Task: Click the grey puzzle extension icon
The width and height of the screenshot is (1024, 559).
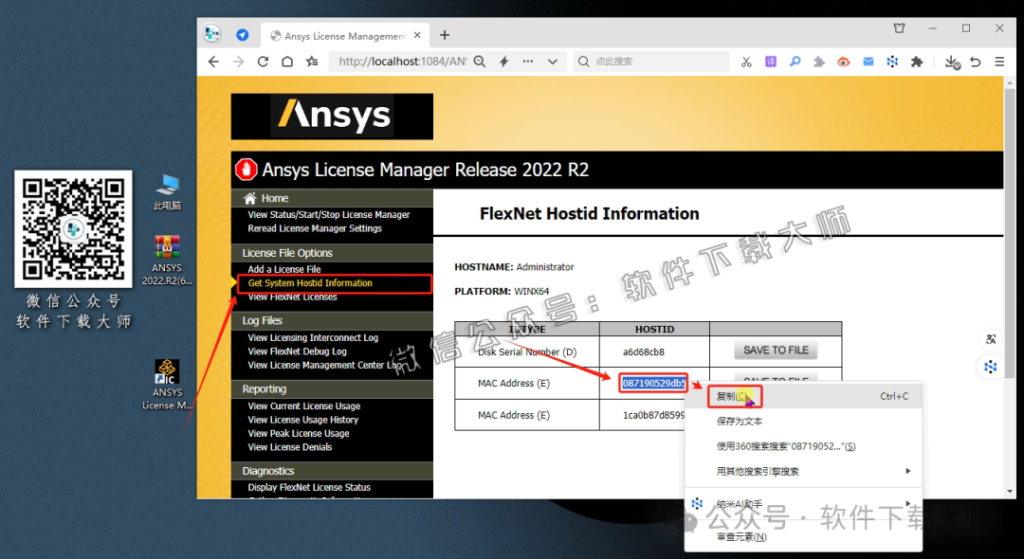Action: (819, 62)
